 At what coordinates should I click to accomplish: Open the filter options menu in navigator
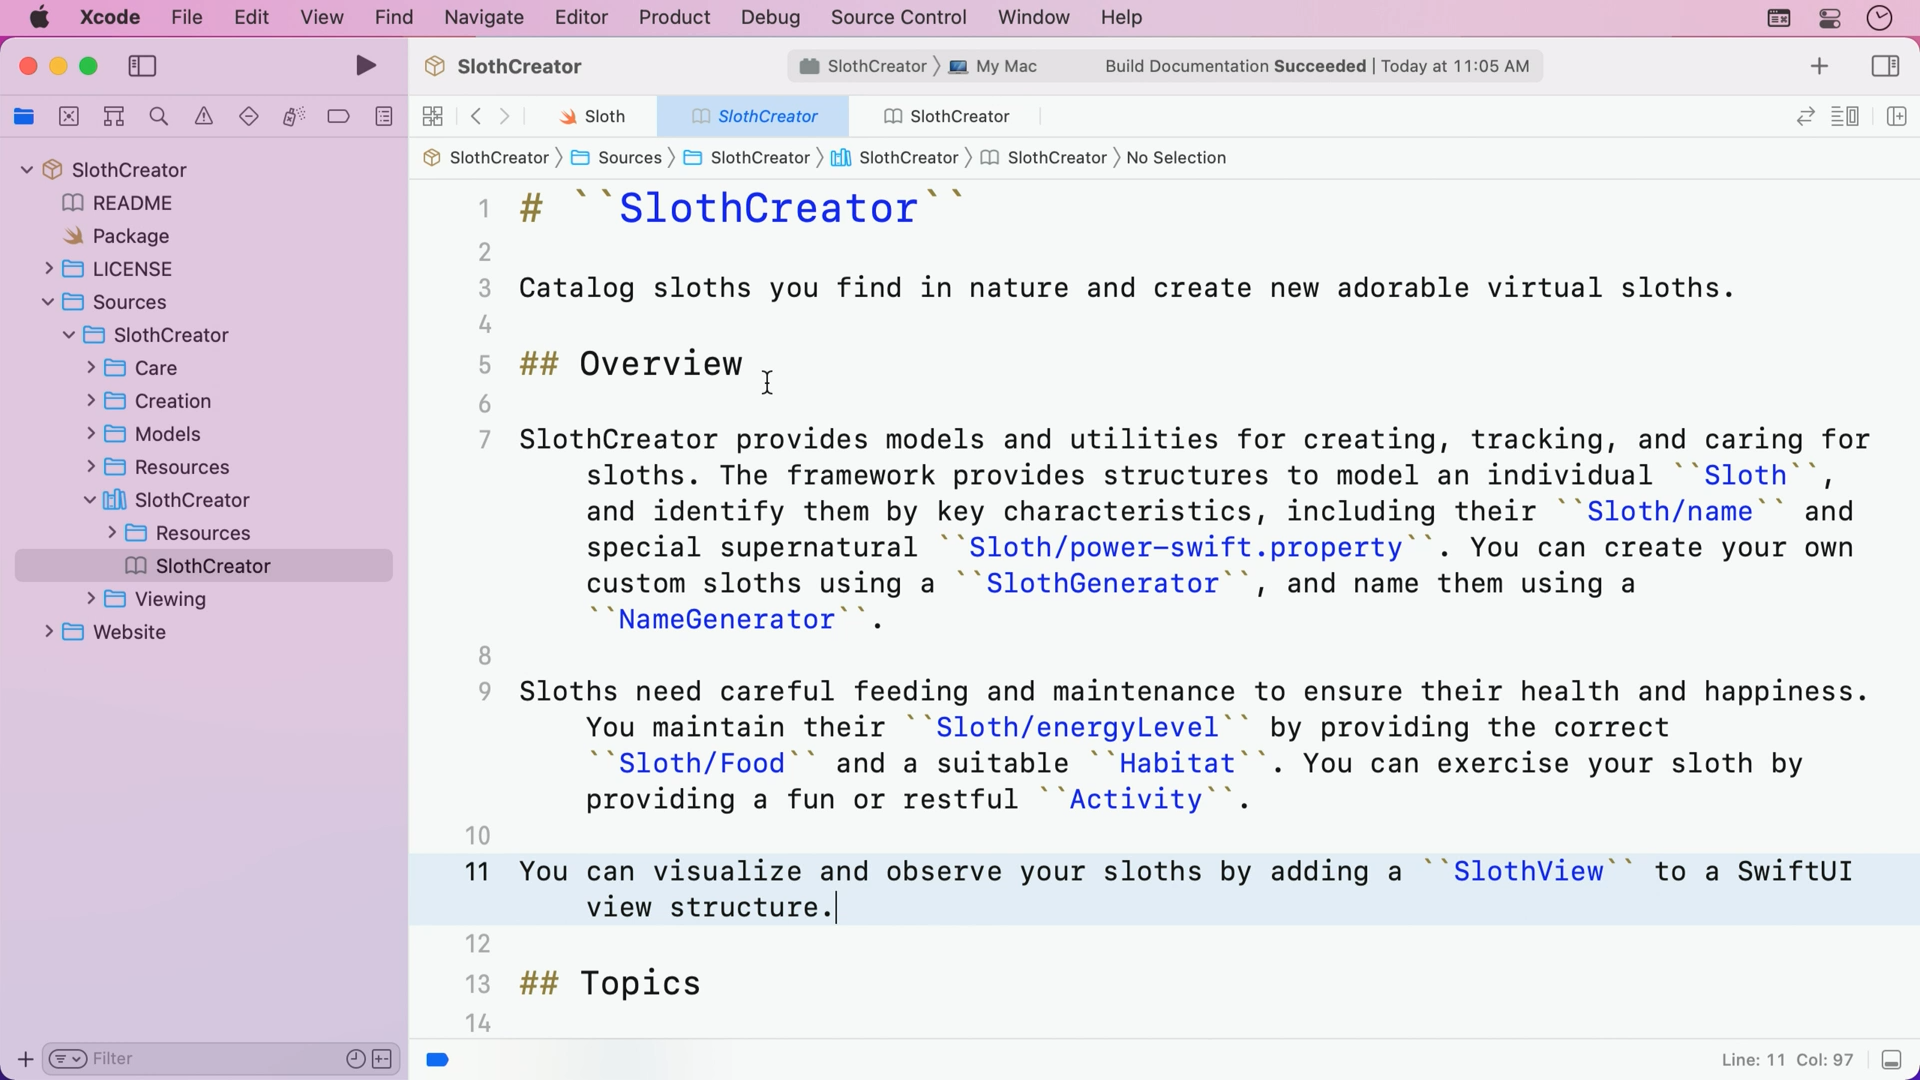67,1059
